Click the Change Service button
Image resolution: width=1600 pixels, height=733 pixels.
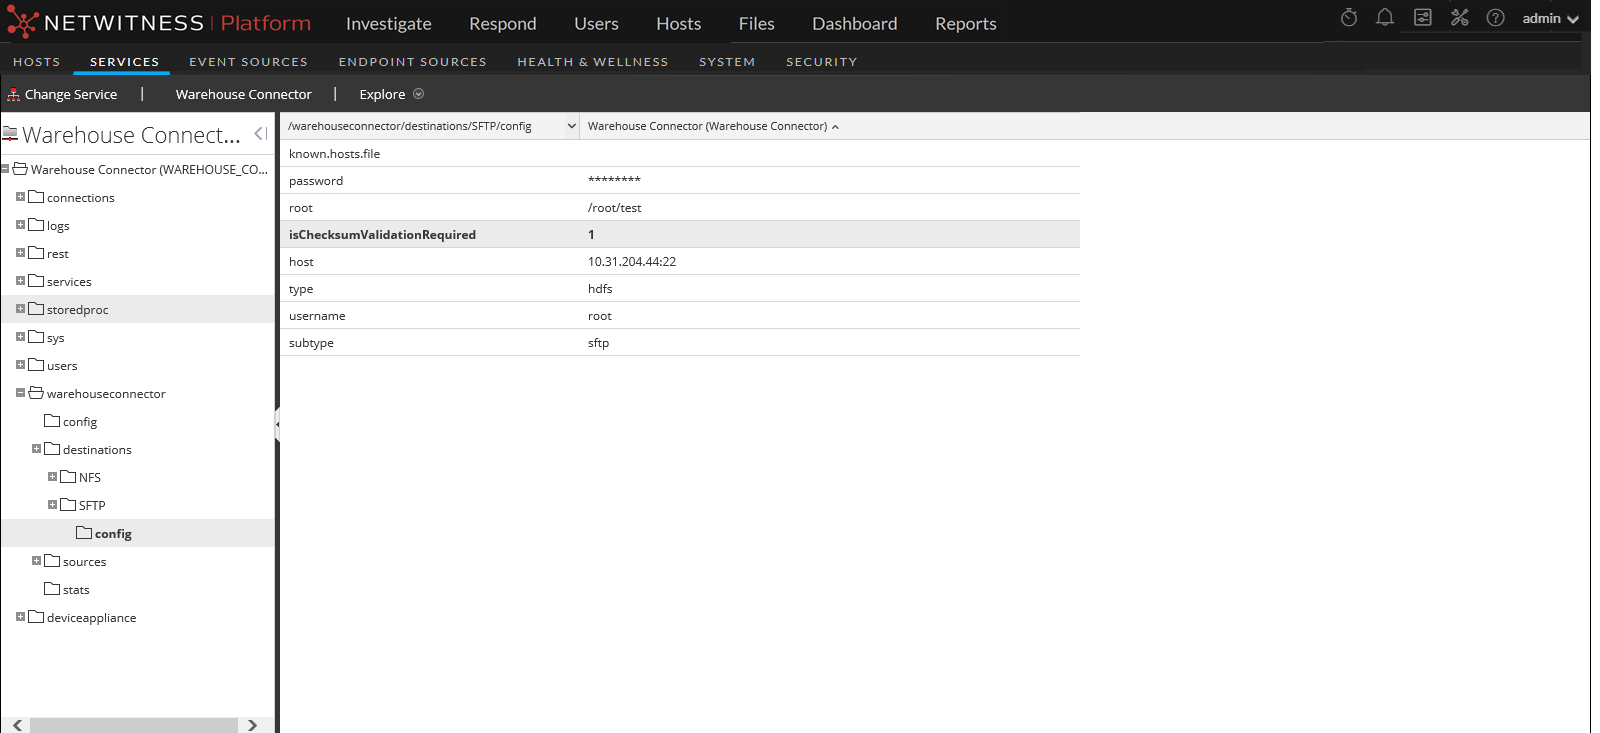coord(62,94)
